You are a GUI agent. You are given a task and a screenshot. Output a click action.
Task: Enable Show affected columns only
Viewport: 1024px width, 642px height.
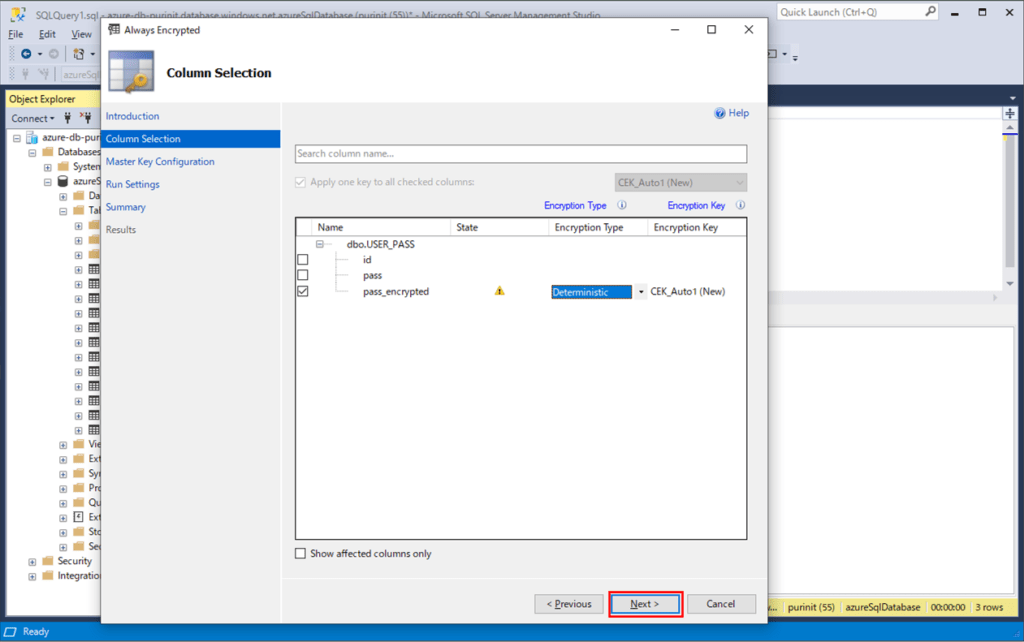[x=300, y=554]
